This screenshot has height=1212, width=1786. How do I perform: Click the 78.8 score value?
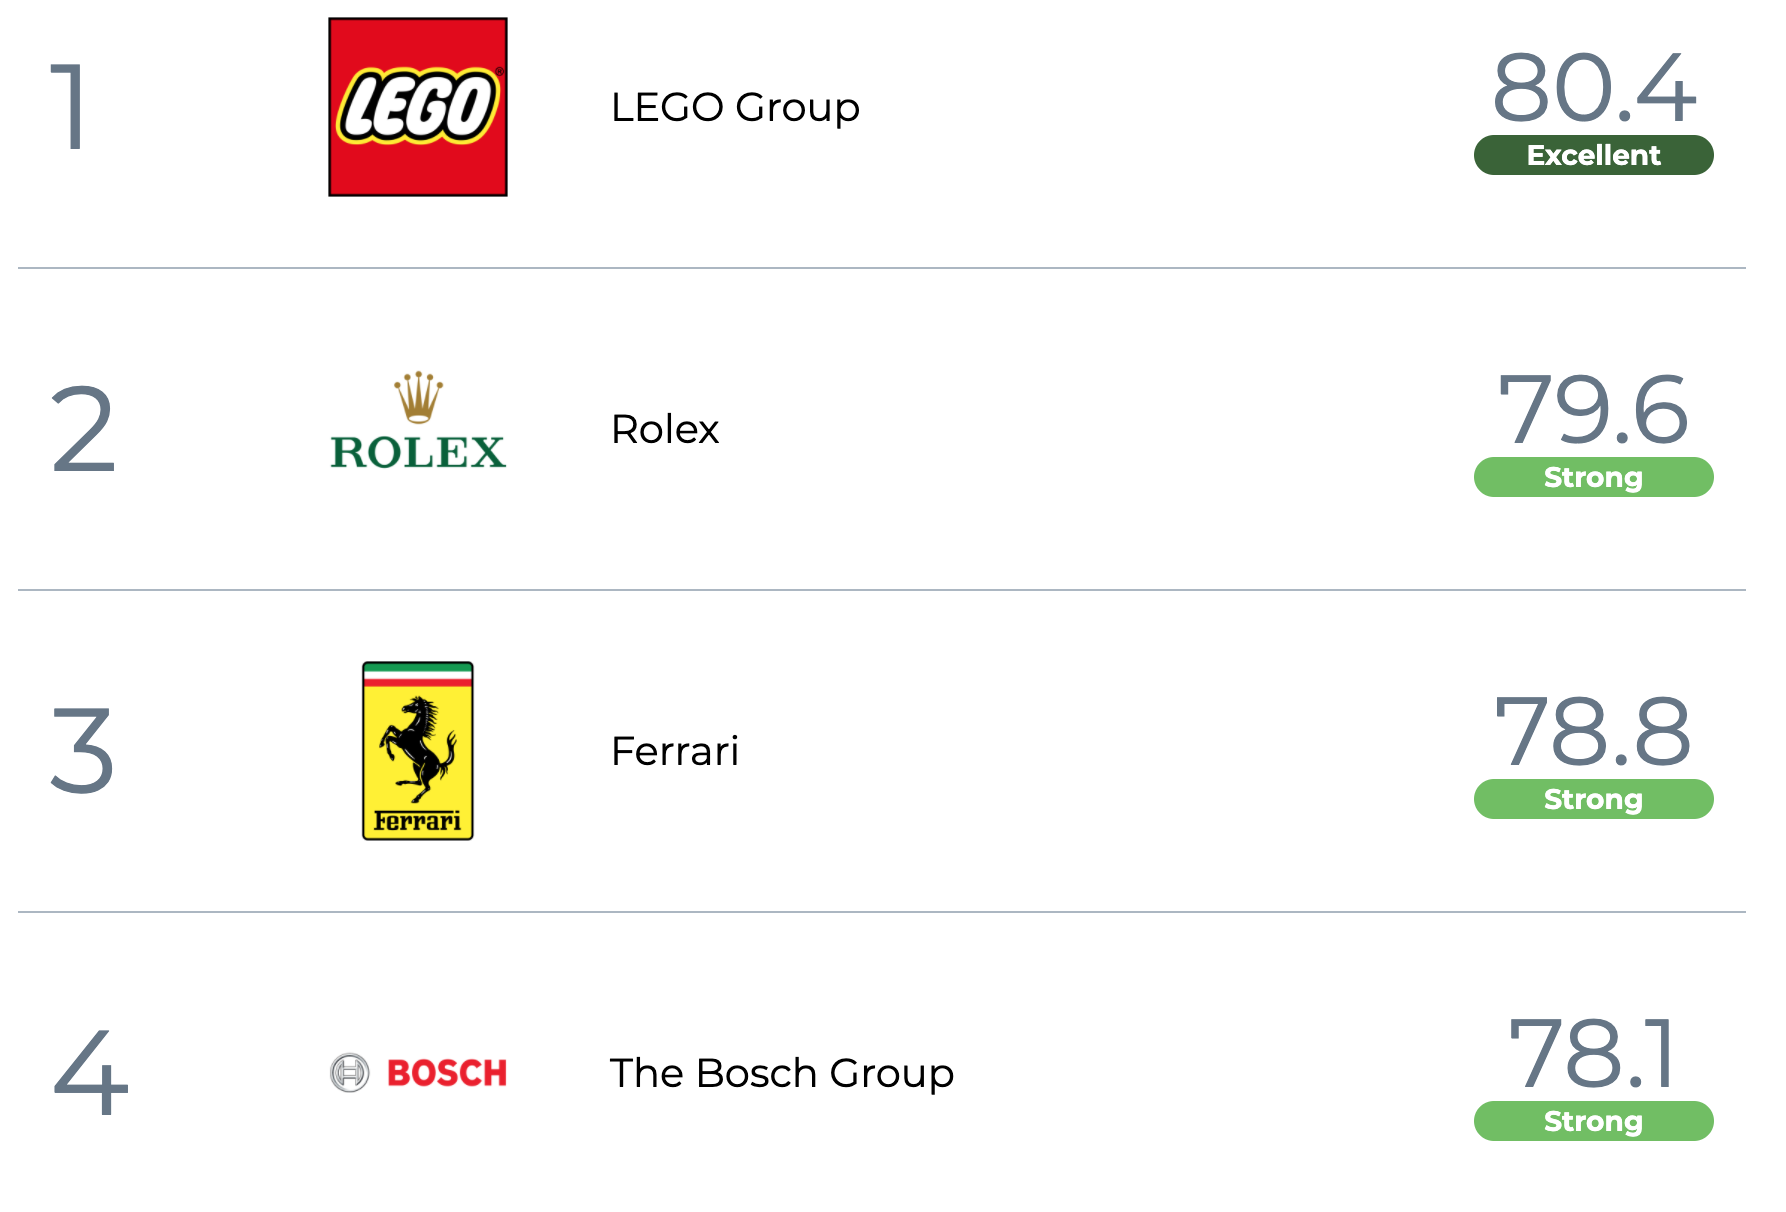click(x=1594, y=732)
